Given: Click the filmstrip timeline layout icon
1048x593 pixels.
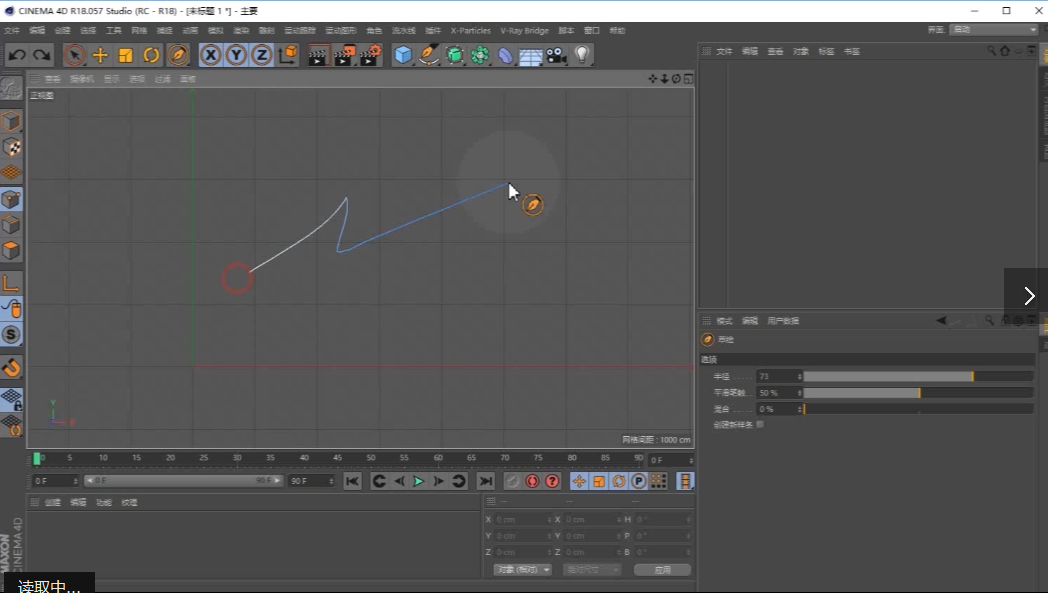Looking at the screenshot, I should tap(685, 481).
